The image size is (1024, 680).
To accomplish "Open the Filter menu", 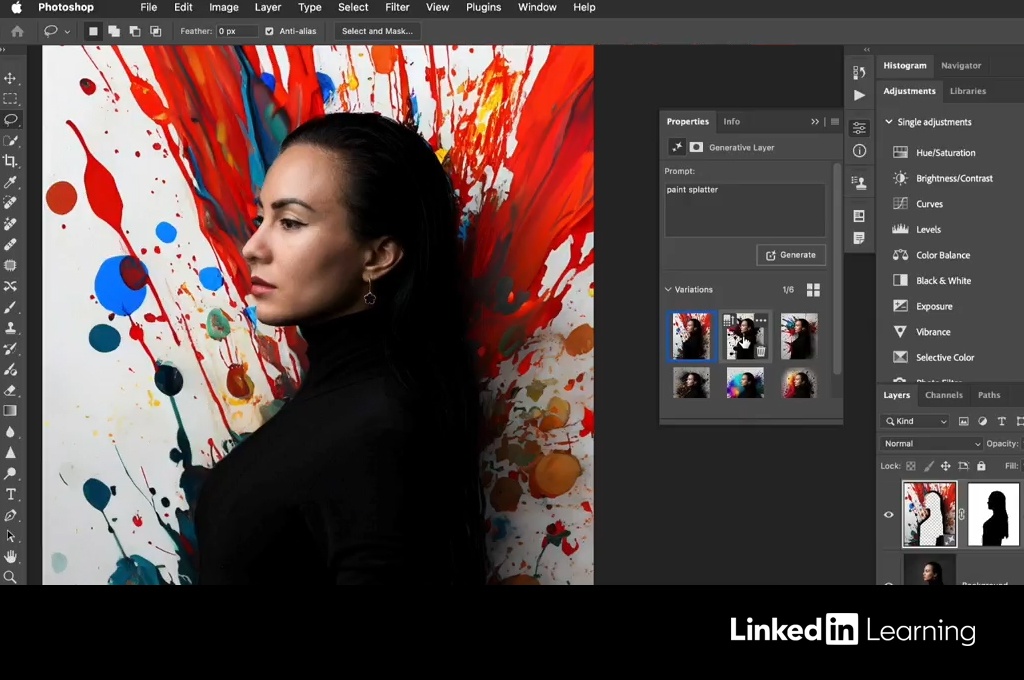I will [397, 7].
